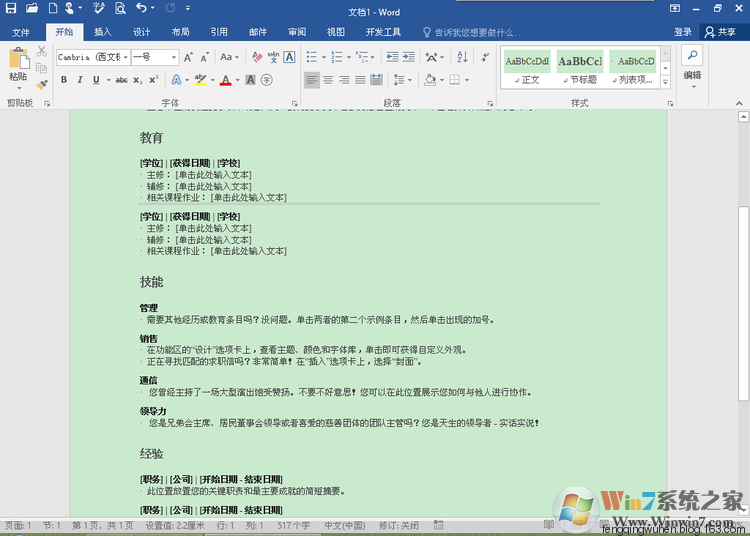Click the Format Painter brush icon
The width and height of the screenshot is (750, 536).
click(42, 86)
